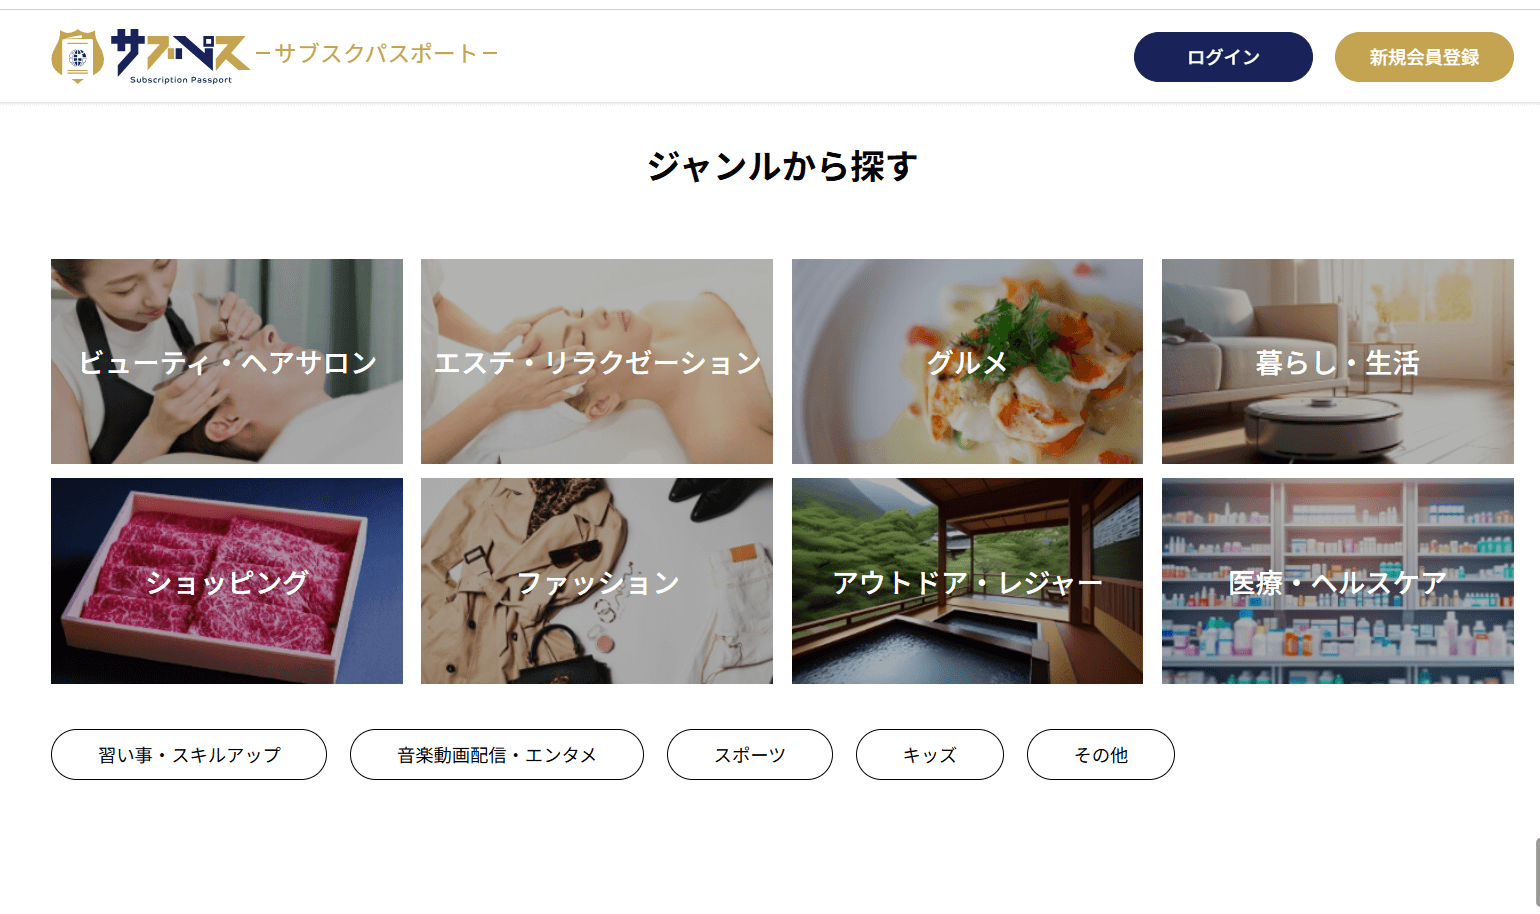Open the ビューティ・ヘアサロン genre tile
1540x914 pixels.
coord(227,361)
